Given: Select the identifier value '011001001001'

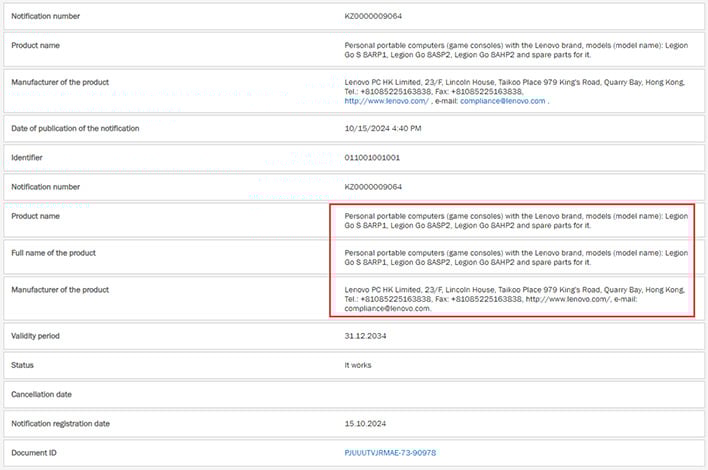Looking at the screenshot, I should click(x=372, y=158).
